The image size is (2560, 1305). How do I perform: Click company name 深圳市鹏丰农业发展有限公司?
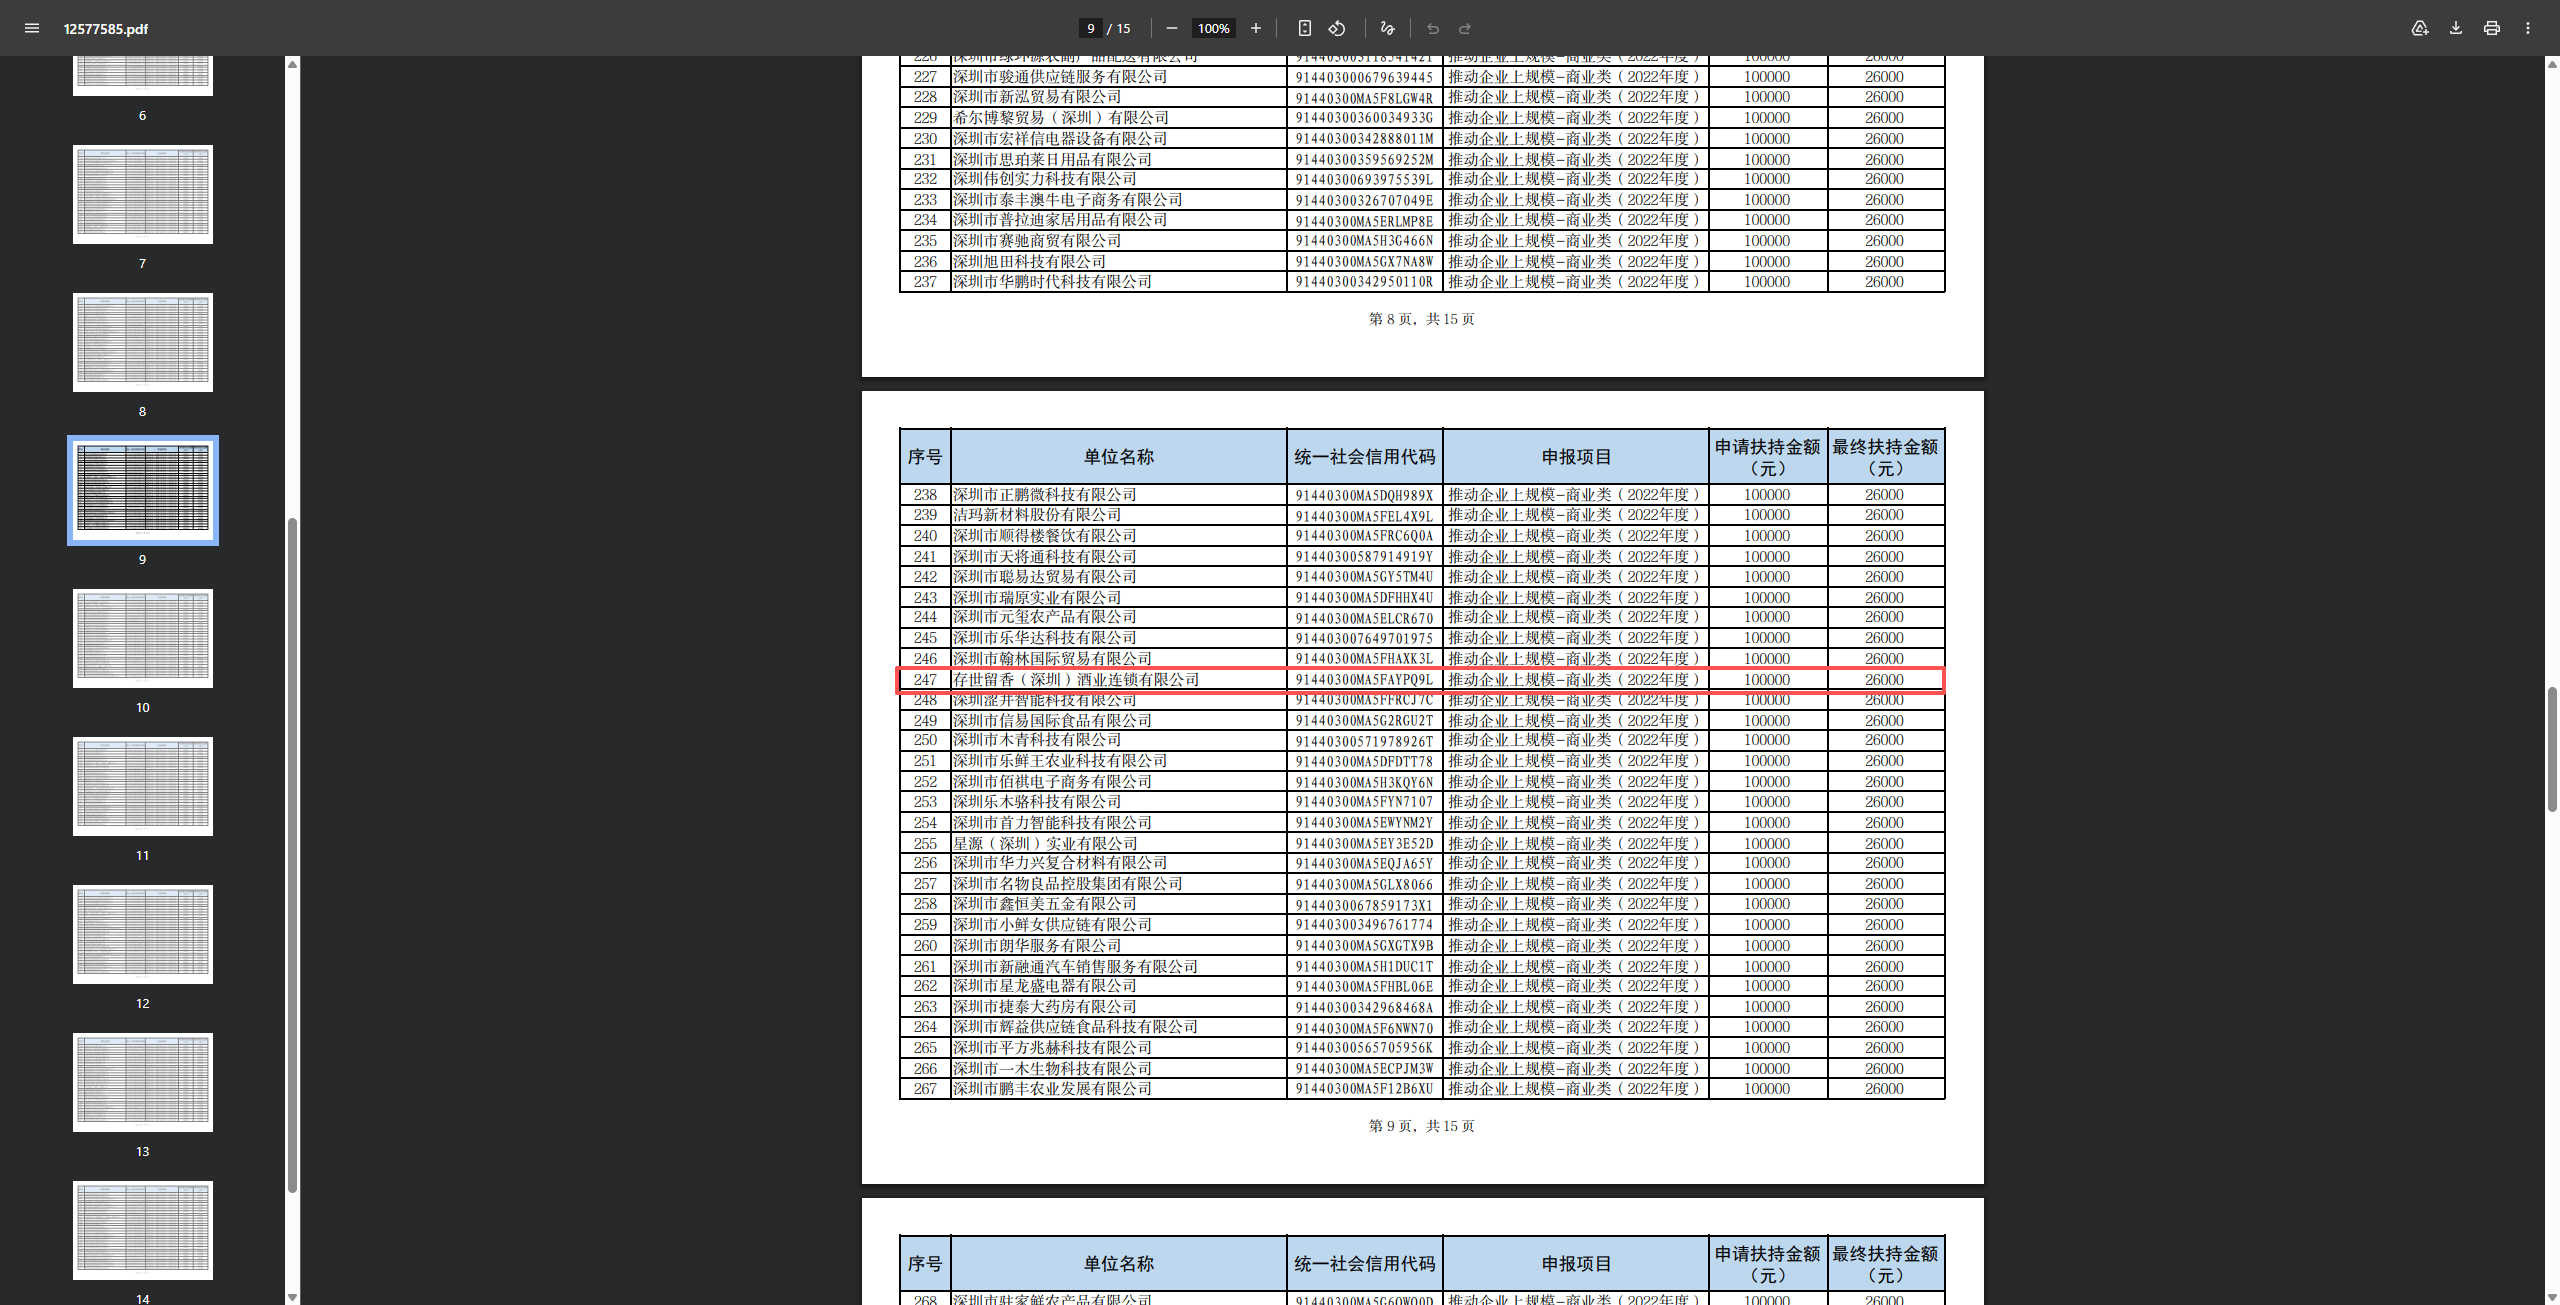click(x=1052, y=1089)
